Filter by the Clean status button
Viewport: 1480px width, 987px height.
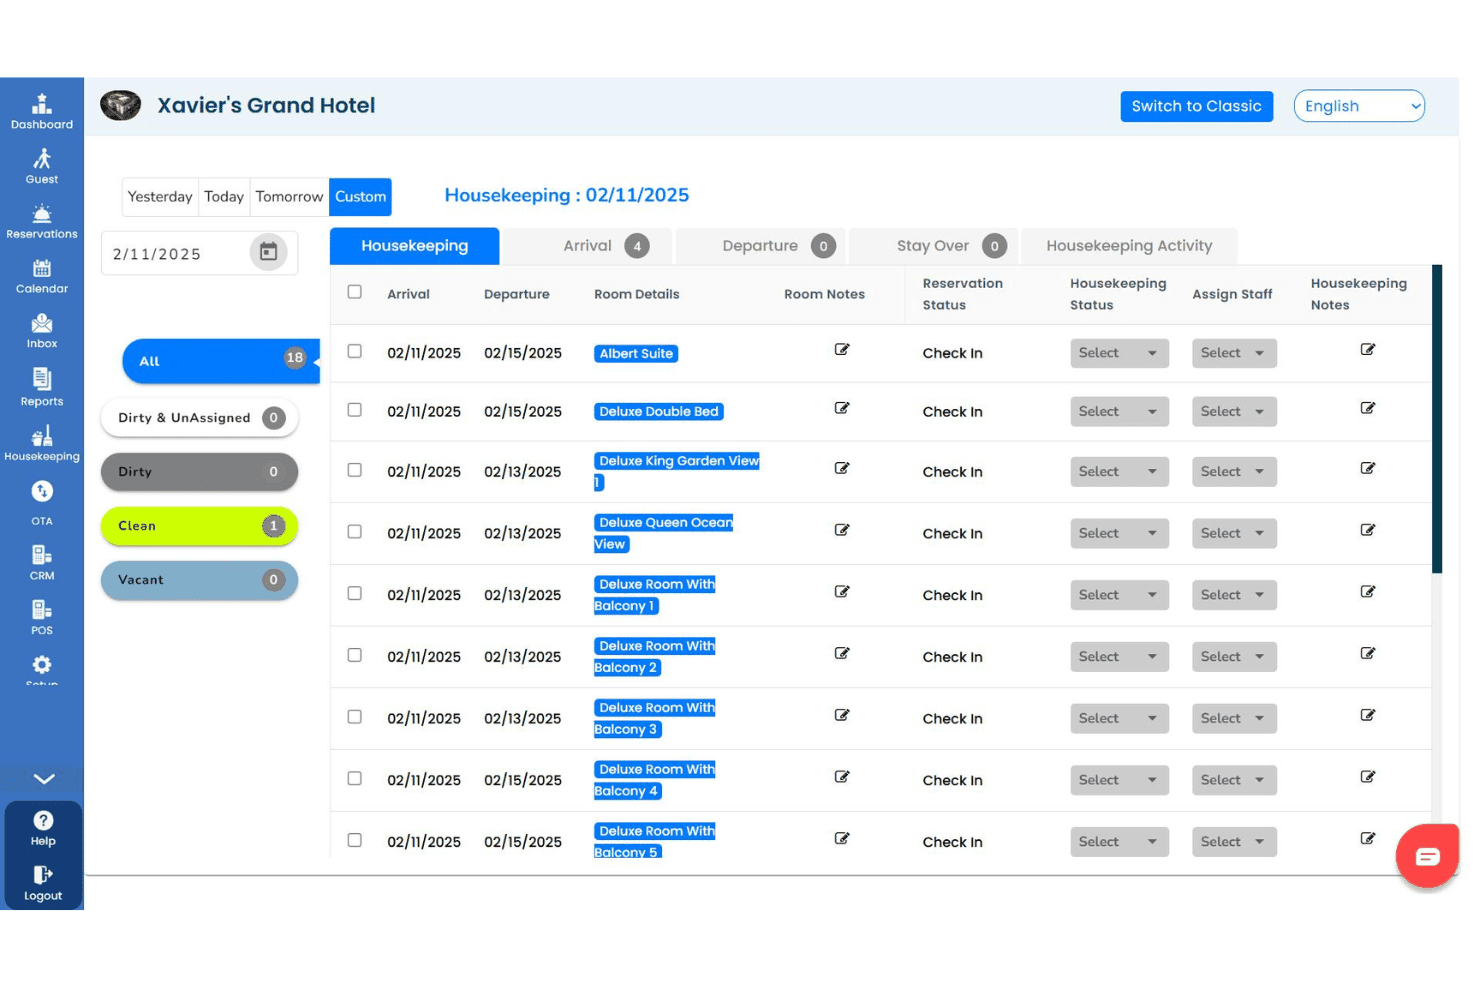pyautogui.click(x=199, y=526)
